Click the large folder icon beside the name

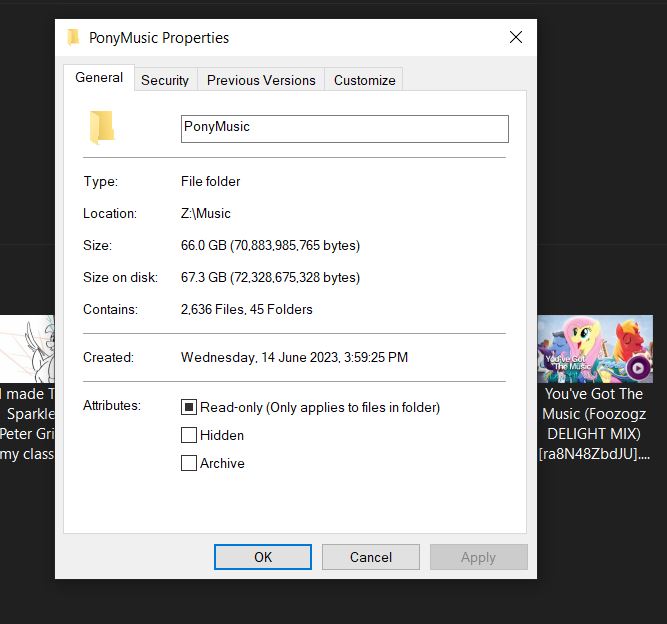(102, 127)
